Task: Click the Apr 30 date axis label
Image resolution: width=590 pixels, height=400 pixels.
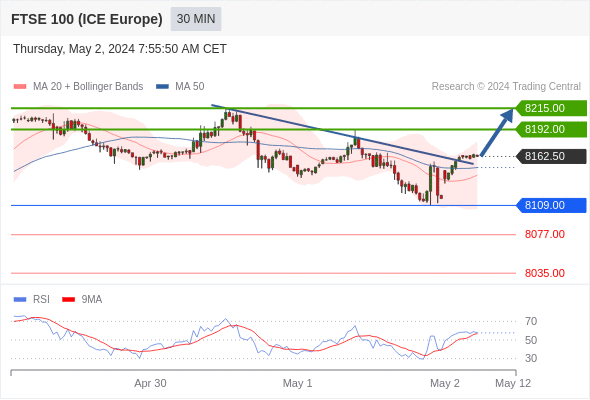Action: 151,383
